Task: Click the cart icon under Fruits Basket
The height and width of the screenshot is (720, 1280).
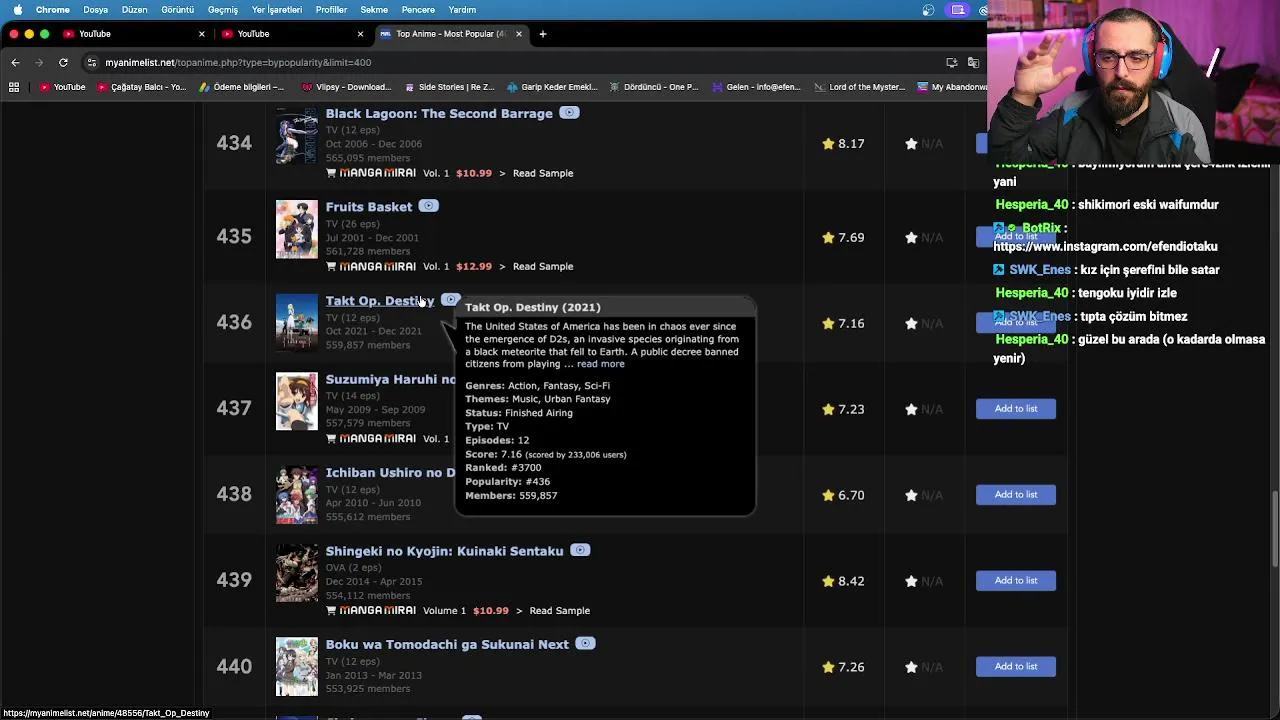Action: [x=331, y=267]
